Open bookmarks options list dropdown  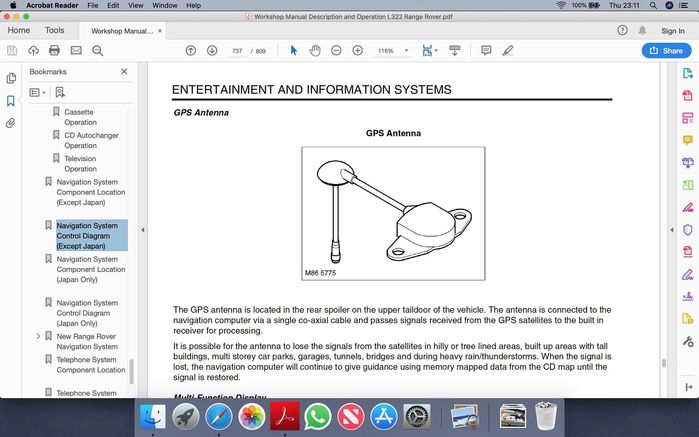tap(37, 92)
